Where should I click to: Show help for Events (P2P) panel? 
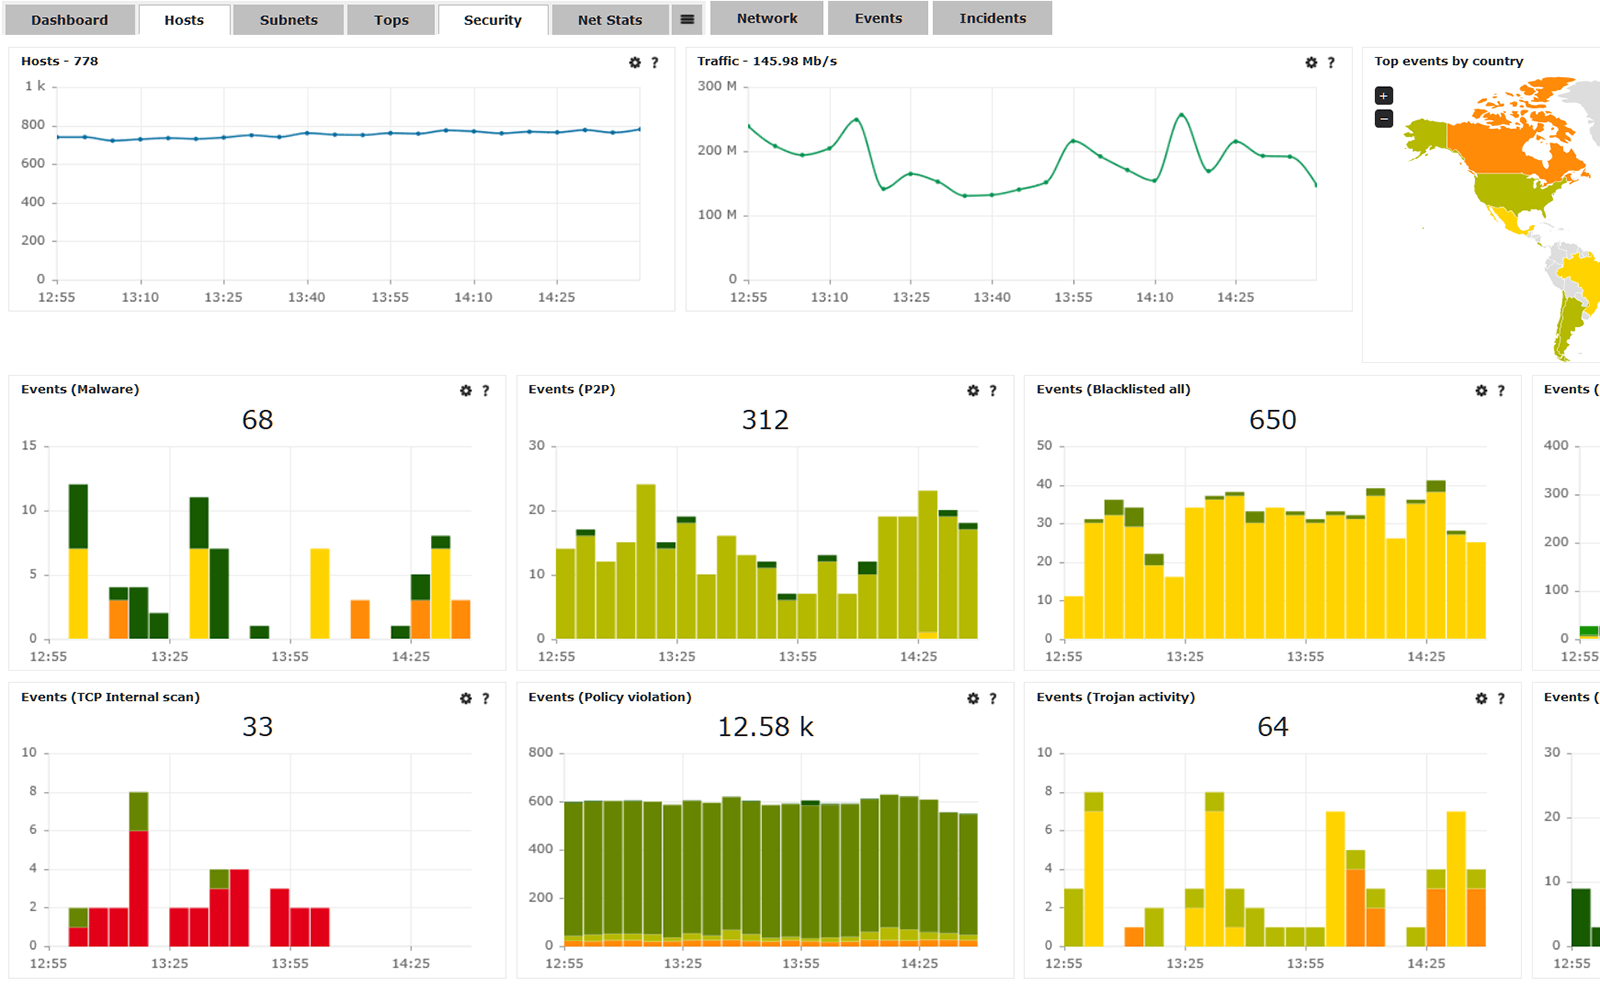click(x=992, y=391)
